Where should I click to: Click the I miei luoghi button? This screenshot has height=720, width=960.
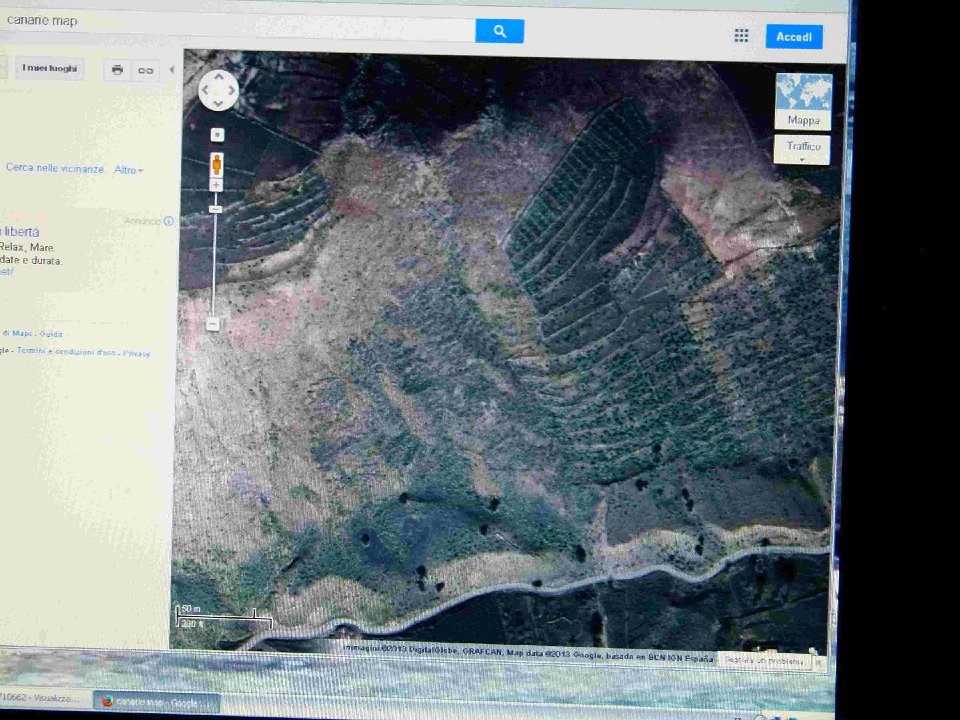(x=50, y=68)
